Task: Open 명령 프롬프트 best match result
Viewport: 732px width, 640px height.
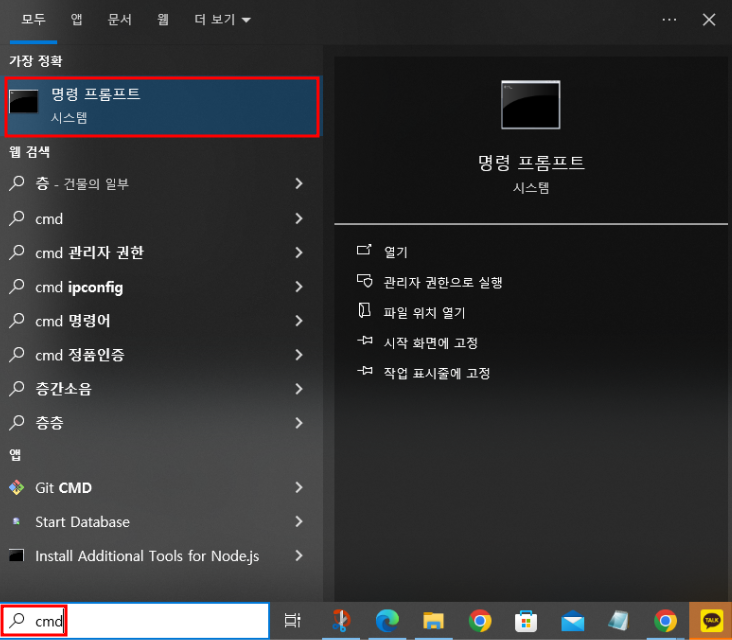Action: click(x=162, y=106)
